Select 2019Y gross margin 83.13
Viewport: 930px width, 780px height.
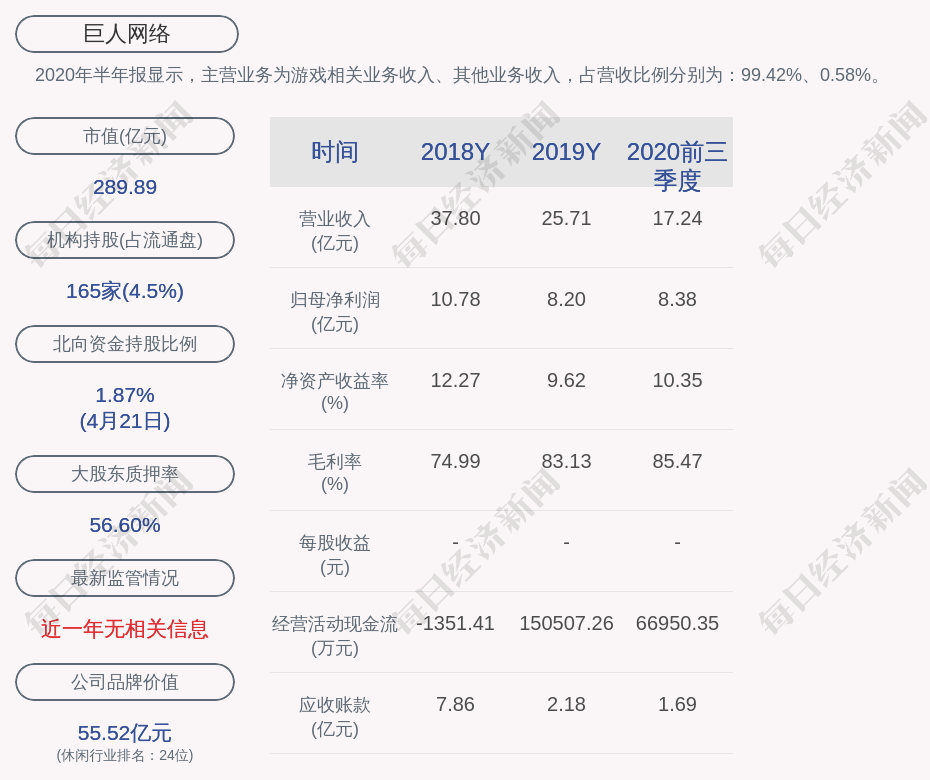pos(566,461)
